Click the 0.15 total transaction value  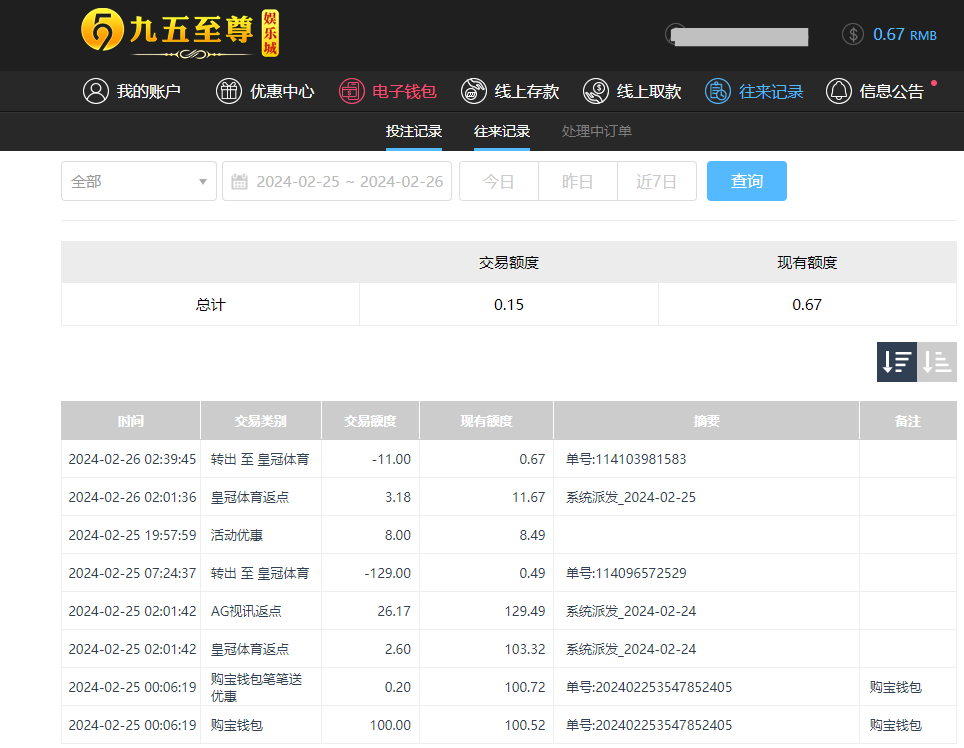pyautogui.click(x=508, y=305)
